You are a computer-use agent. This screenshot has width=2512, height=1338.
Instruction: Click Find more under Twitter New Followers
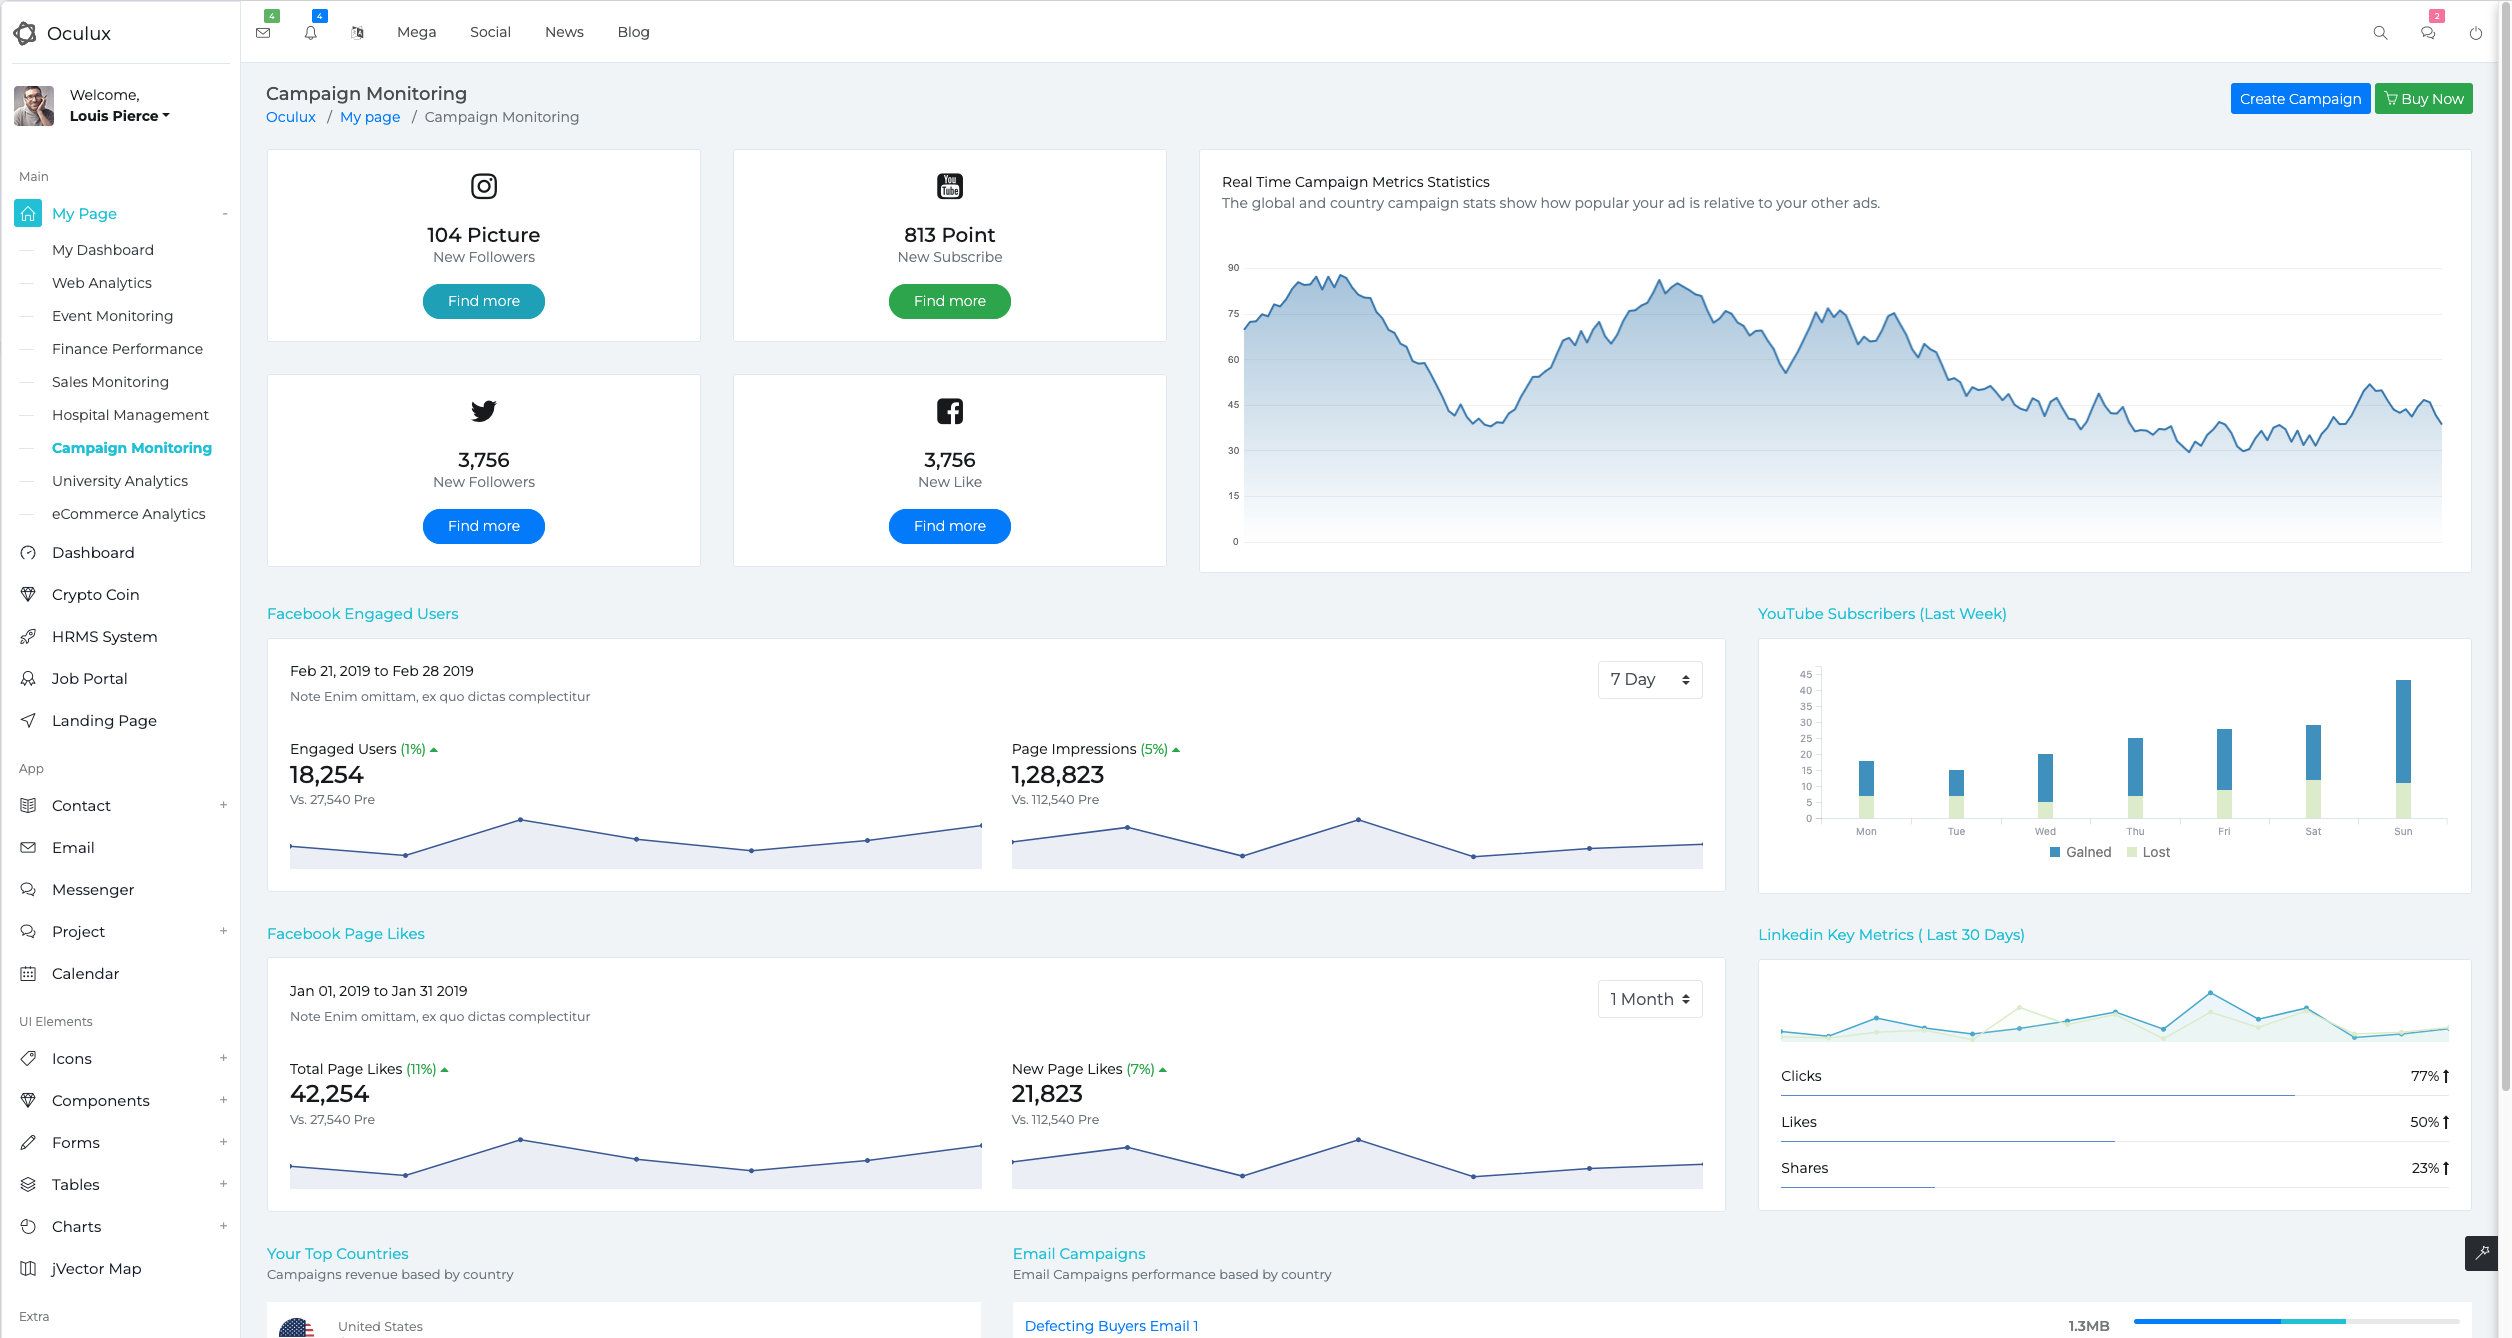coord(484,526)
